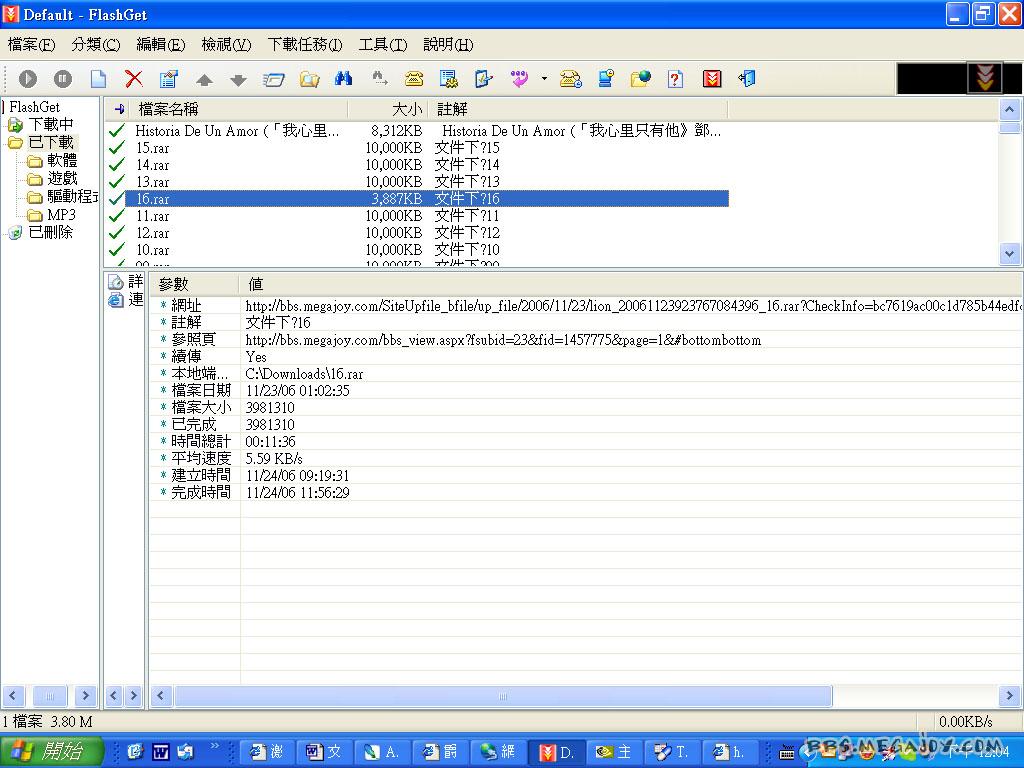This screenshot has width=1024, height=768.
Task: Click the Find Next toolbar icon
Action: coord(379,79)
